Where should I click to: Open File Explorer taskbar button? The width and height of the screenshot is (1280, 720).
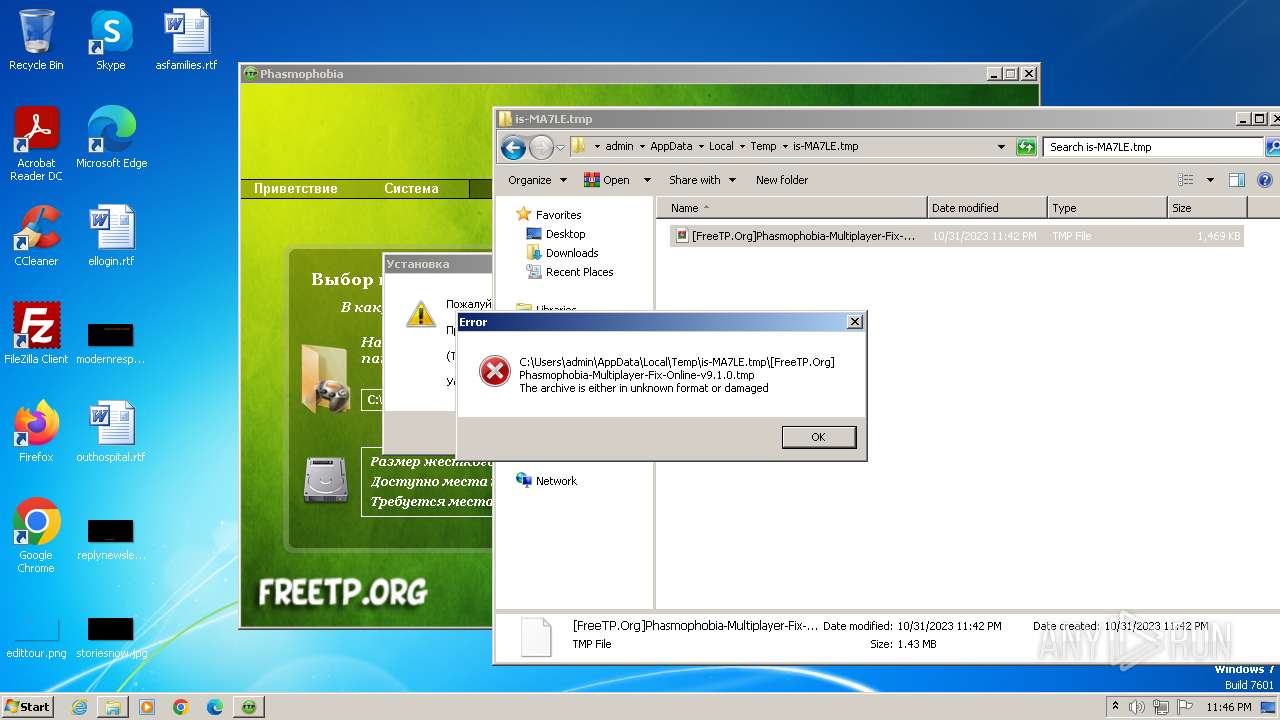click(113, 707)
